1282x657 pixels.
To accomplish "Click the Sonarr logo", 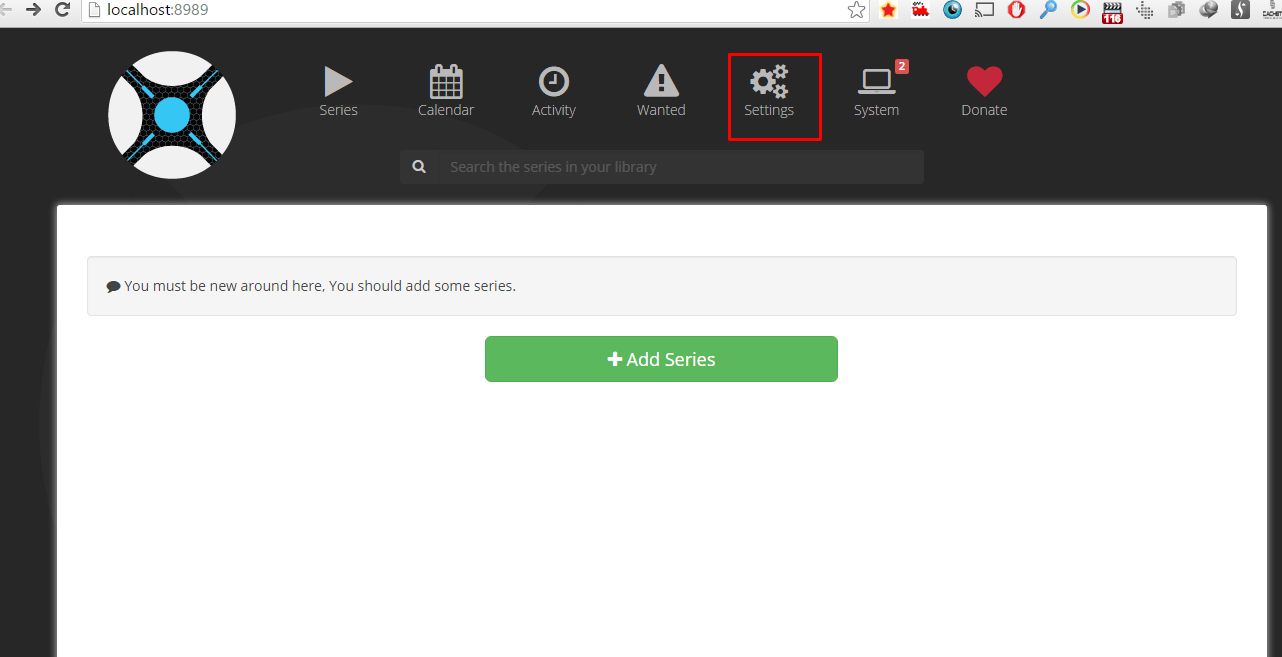I will pos(172,115).
